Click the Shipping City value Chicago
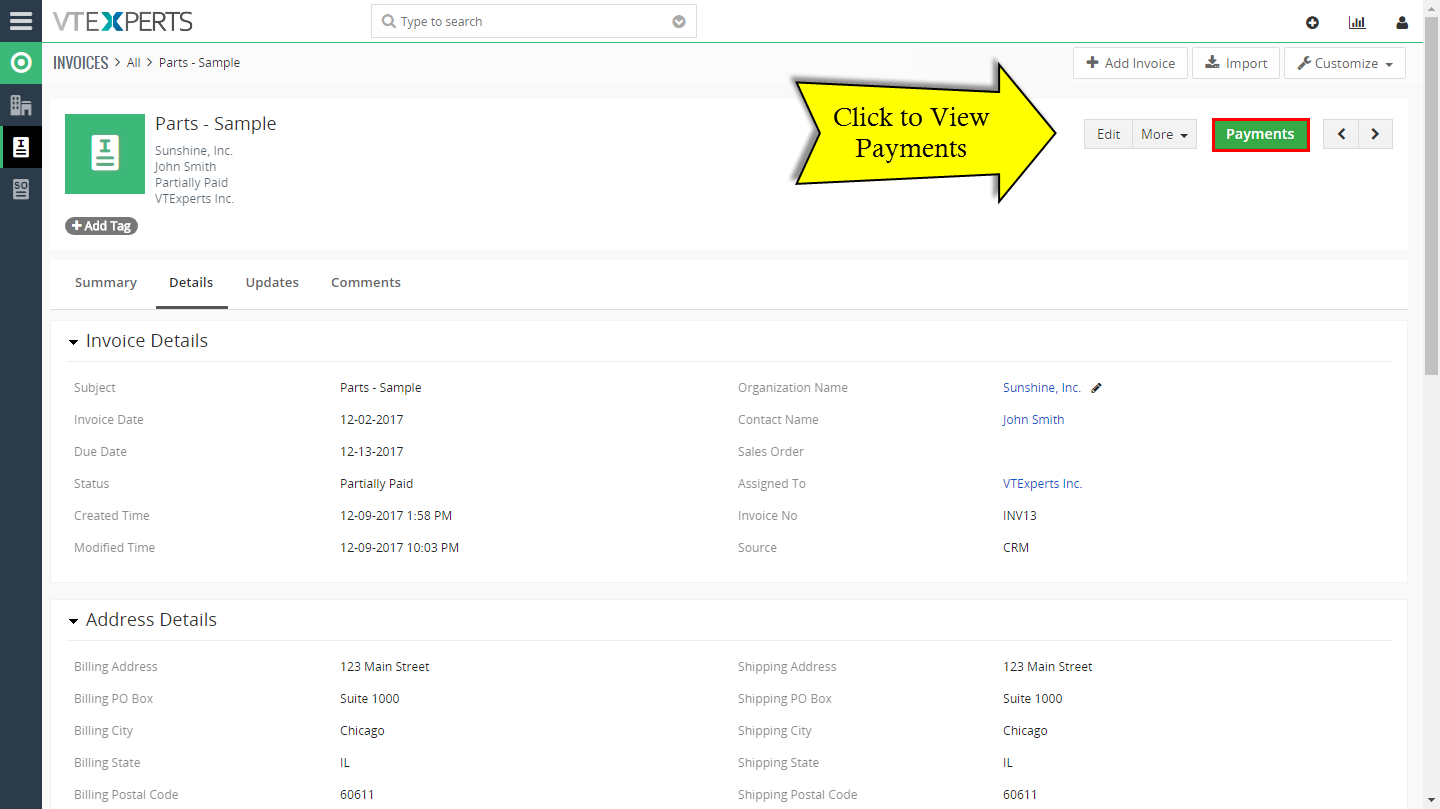The height and width of the screenshot is (809, 1440). 1026,731
